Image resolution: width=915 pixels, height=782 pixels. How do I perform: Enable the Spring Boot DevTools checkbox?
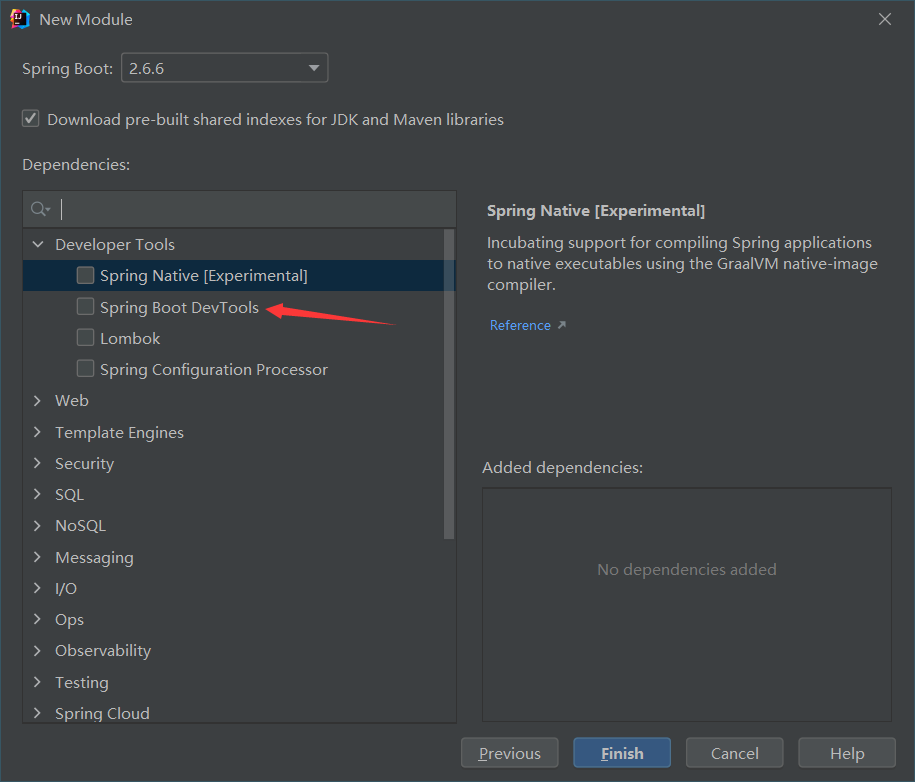pos(85,306)
